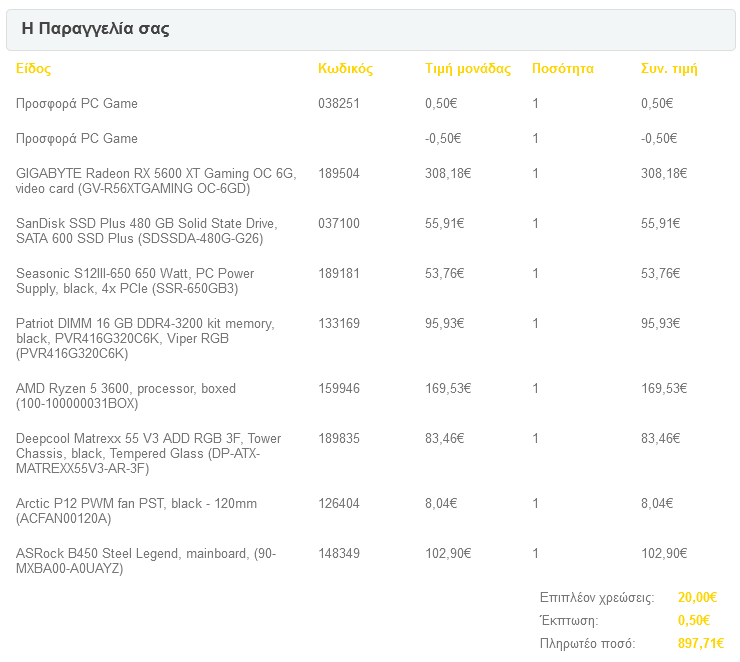This screenshot has height=662, width=740.
Task: Click the 308,18€ unit price
Action: pos(448,173)
